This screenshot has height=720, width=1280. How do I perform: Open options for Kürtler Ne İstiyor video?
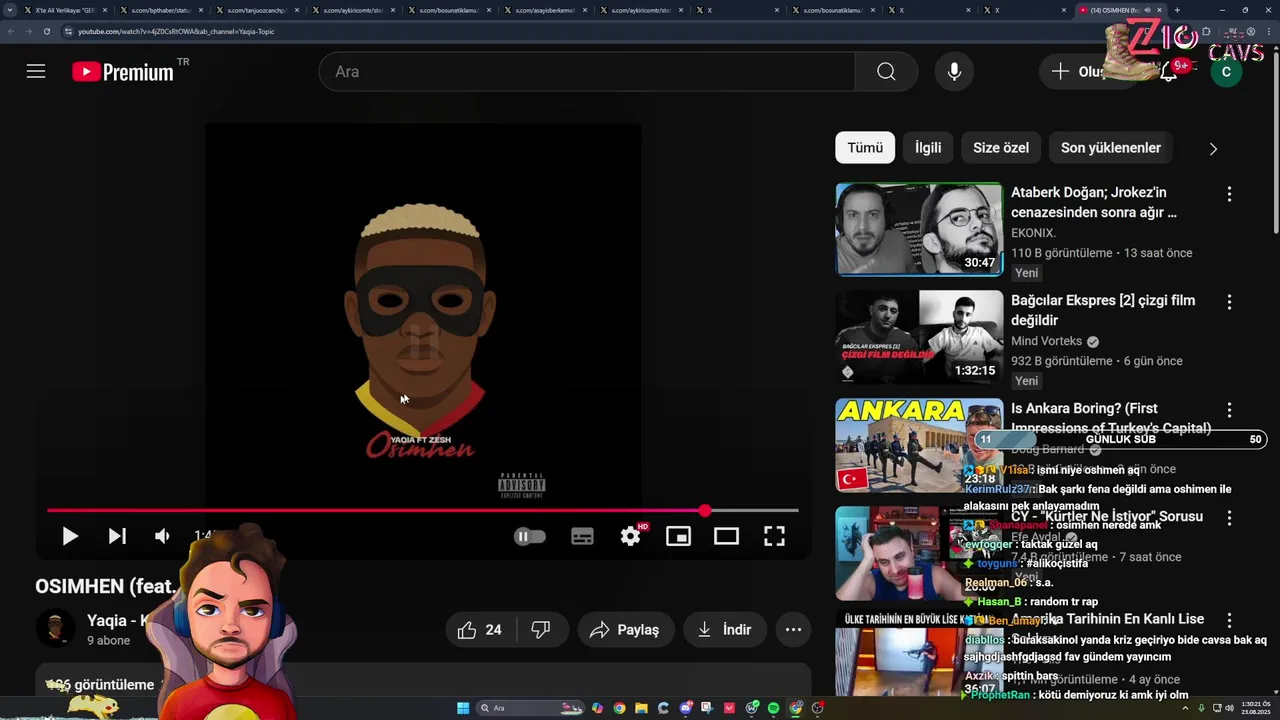coord(1229,518)
